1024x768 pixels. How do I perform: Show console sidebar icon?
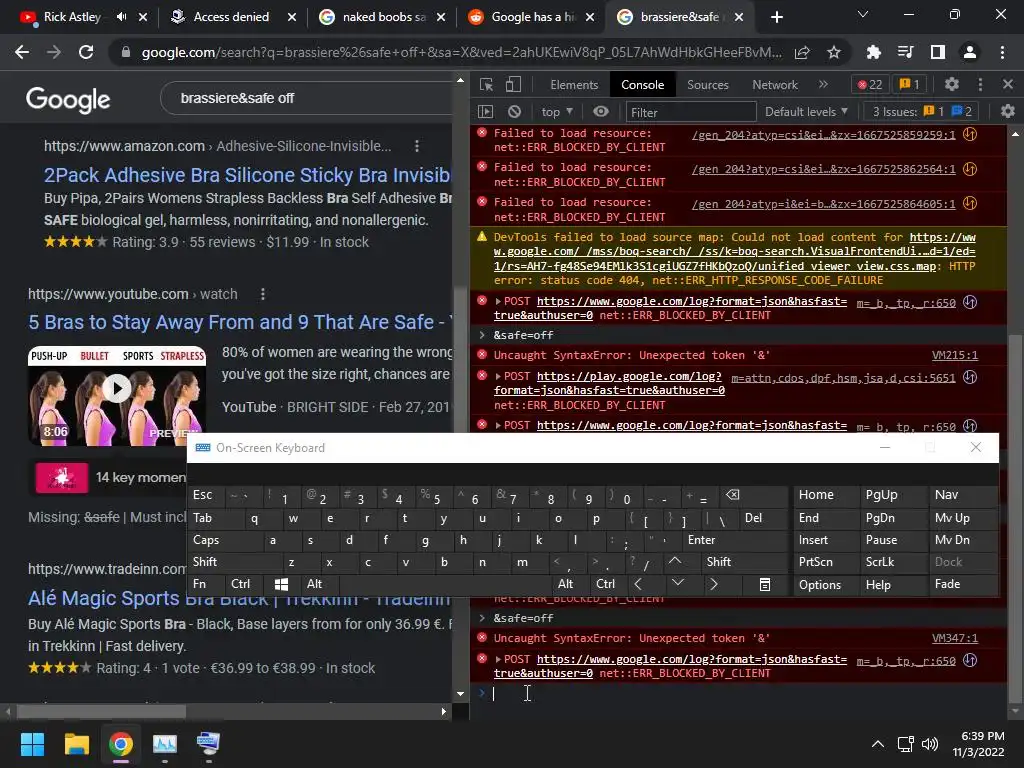tap(485, 112)
